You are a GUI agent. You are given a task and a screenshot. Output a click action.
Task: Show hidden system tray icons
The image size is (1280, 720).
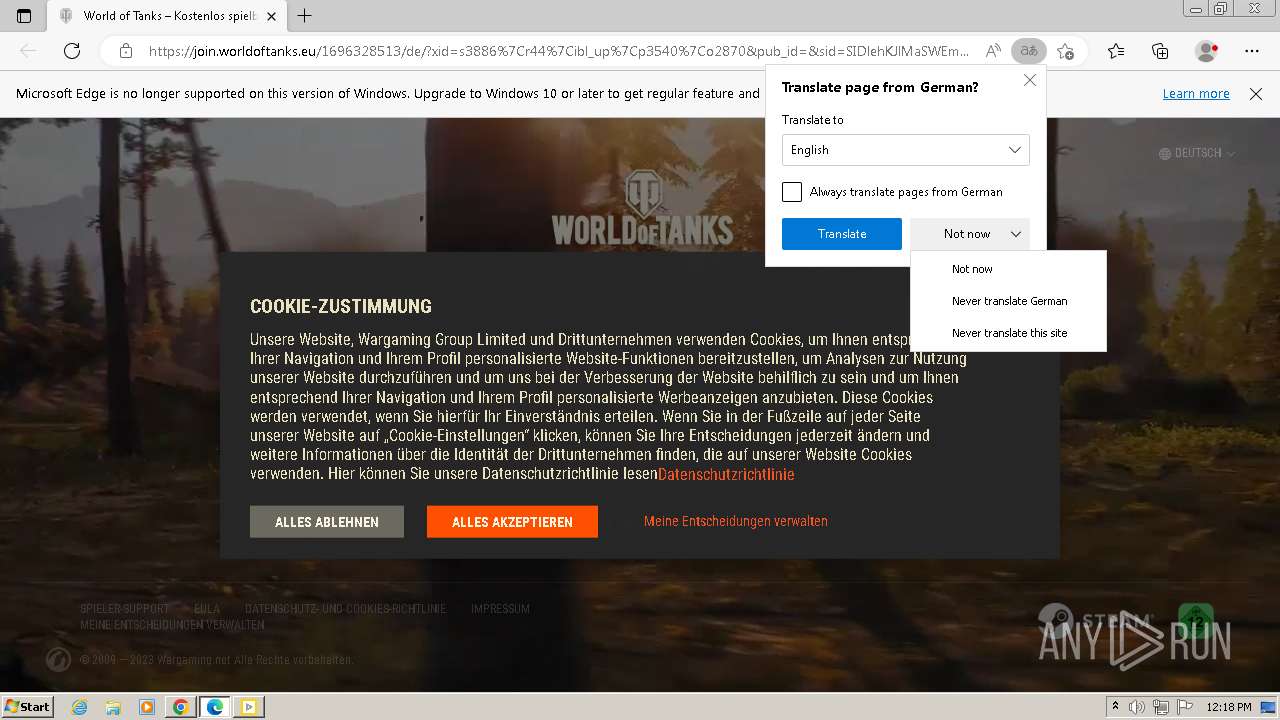tap(1115, 707)
